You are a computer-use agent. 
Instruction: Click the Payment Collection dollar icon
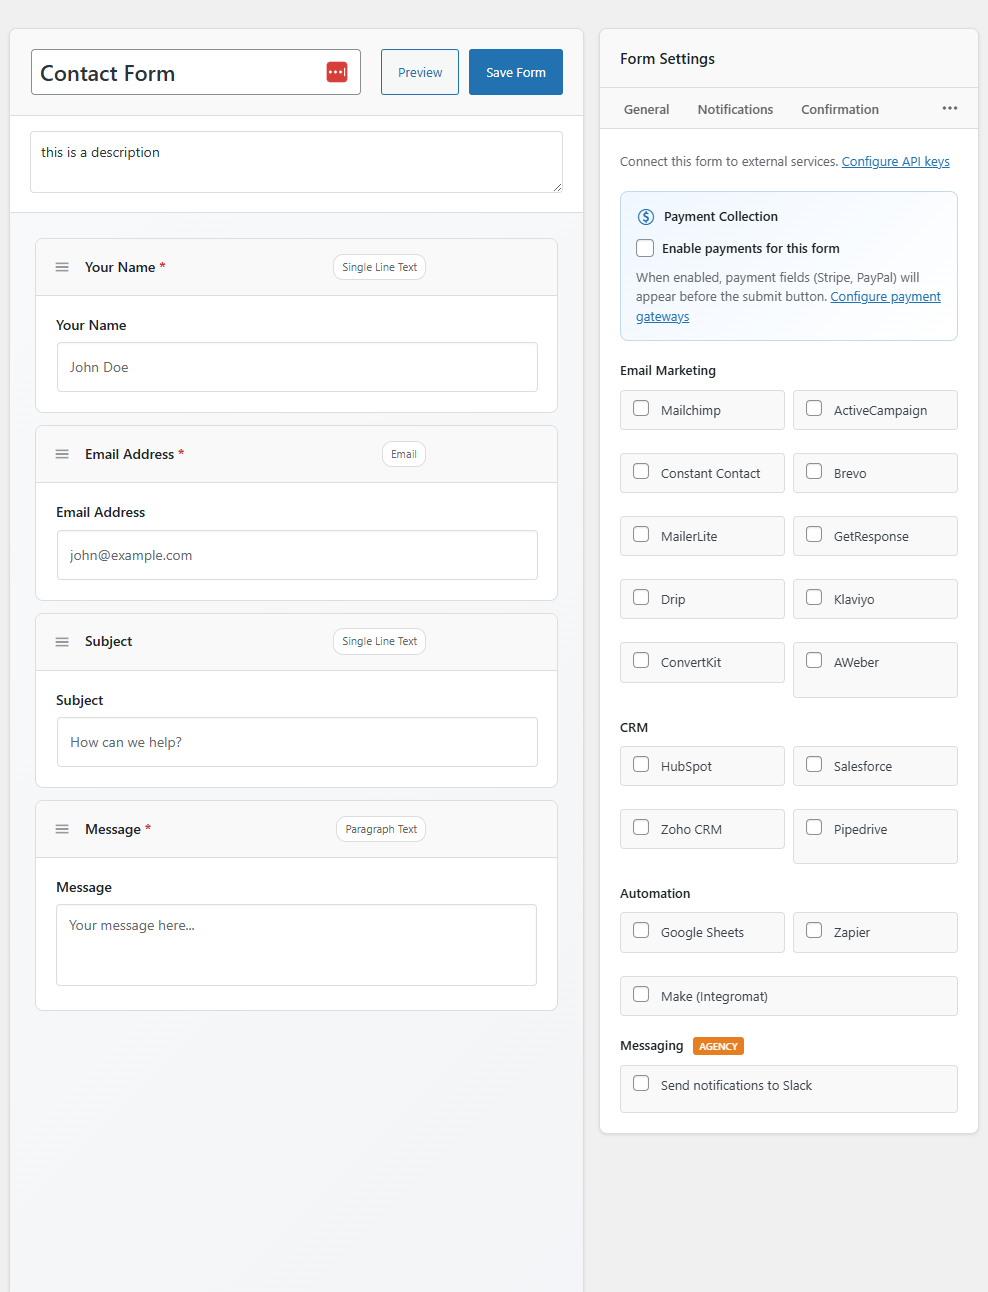click(645, 216)
